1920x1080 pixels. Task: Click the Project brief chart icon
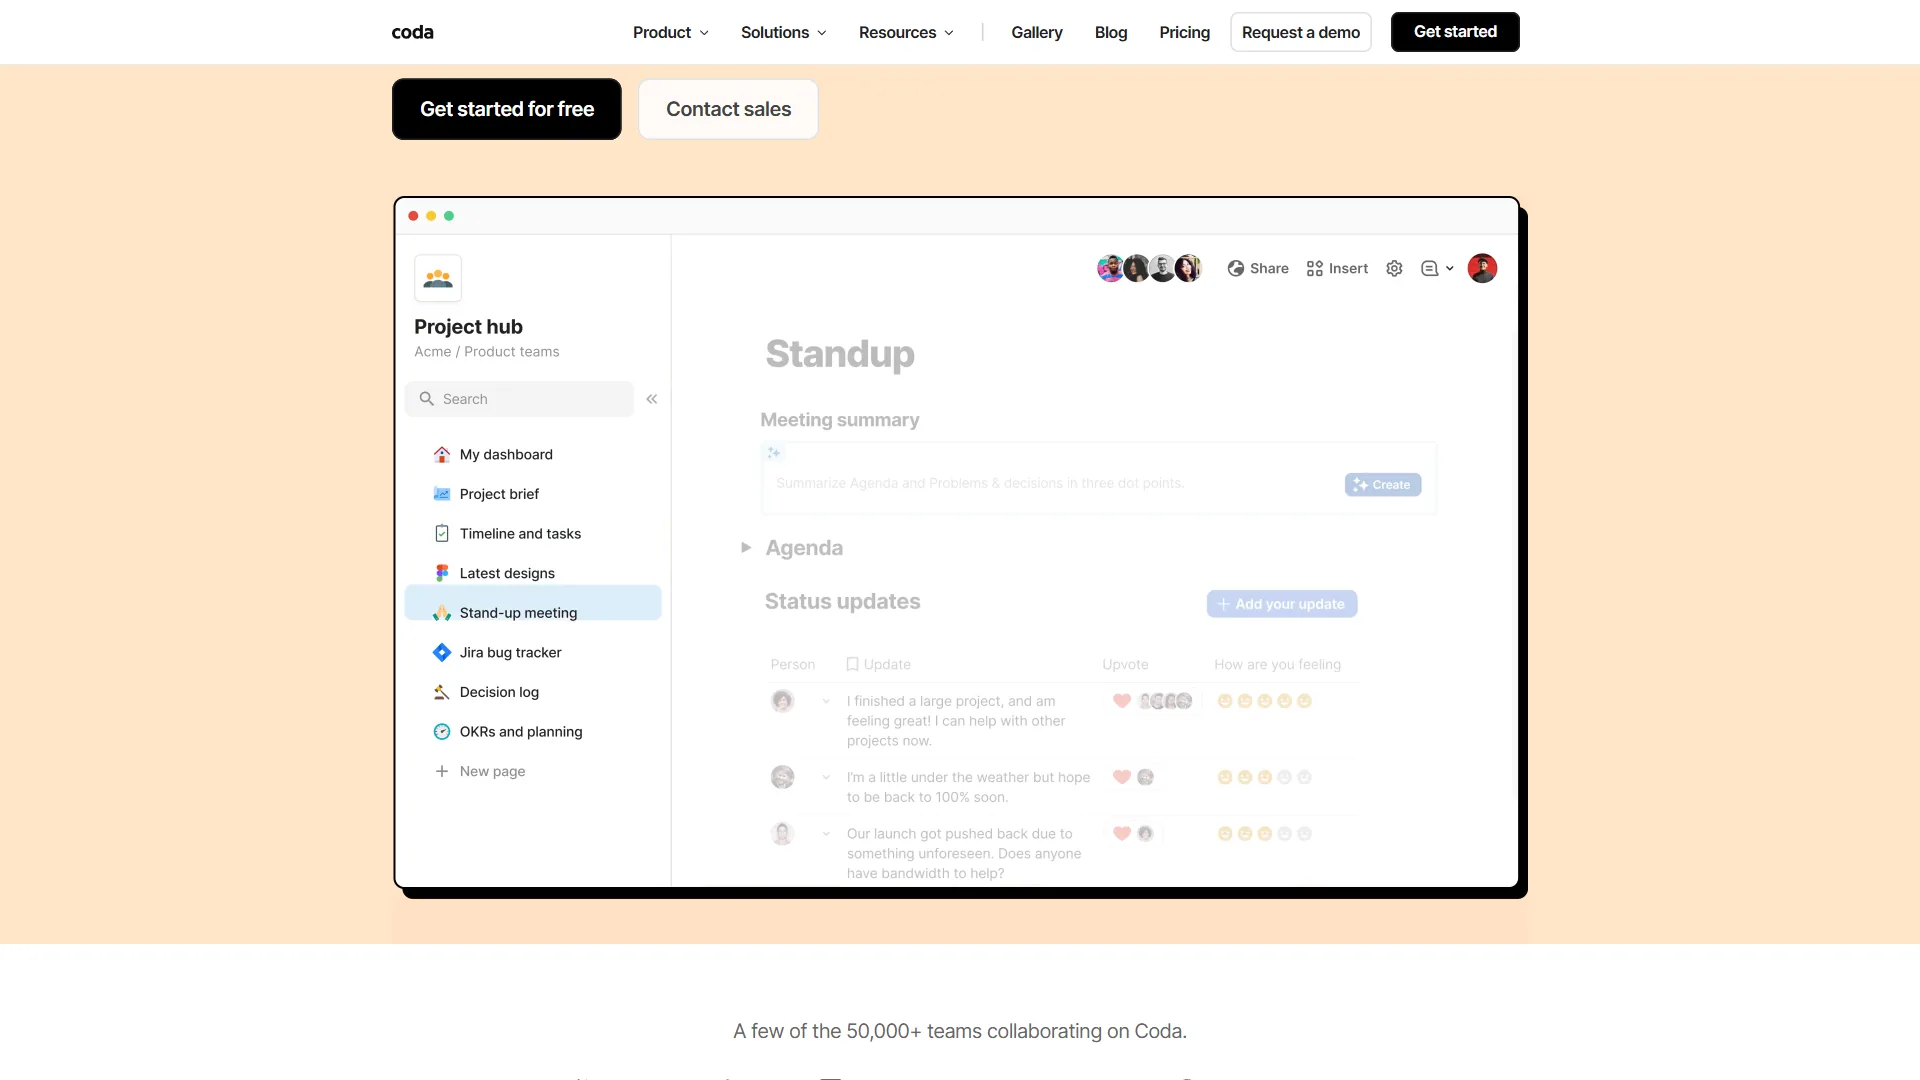tap(442, 494)
